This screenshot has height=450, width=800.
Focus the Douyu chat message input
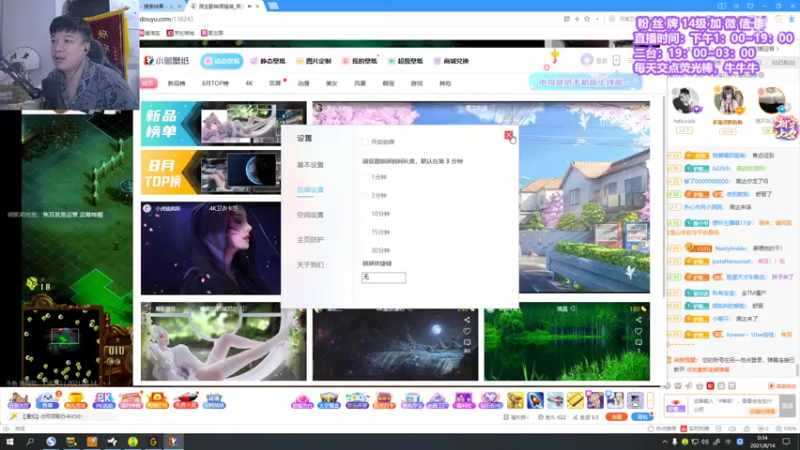[x=735, y=406]
